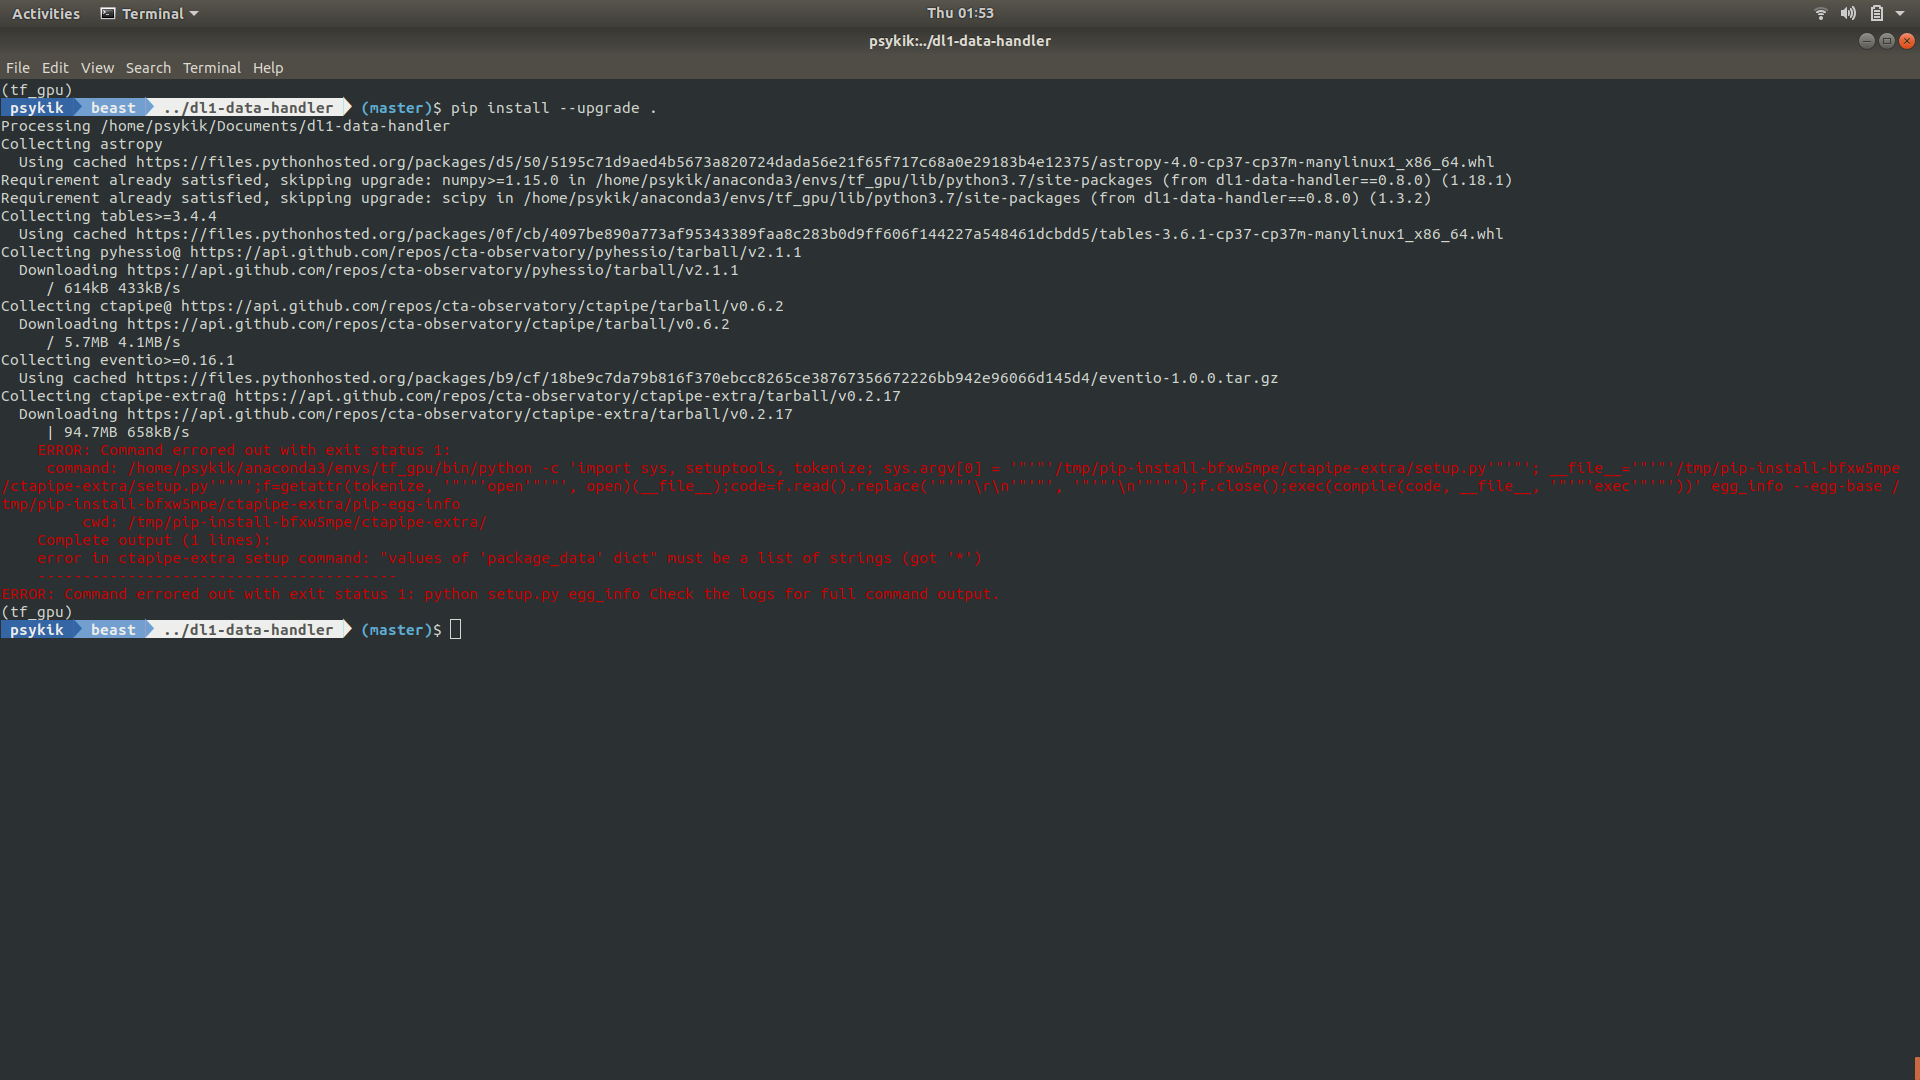The image size is (1920, 1080).
Task: Open the Terminal application menu dropdown
Action: pyautogui.click(x=150, y=14)
